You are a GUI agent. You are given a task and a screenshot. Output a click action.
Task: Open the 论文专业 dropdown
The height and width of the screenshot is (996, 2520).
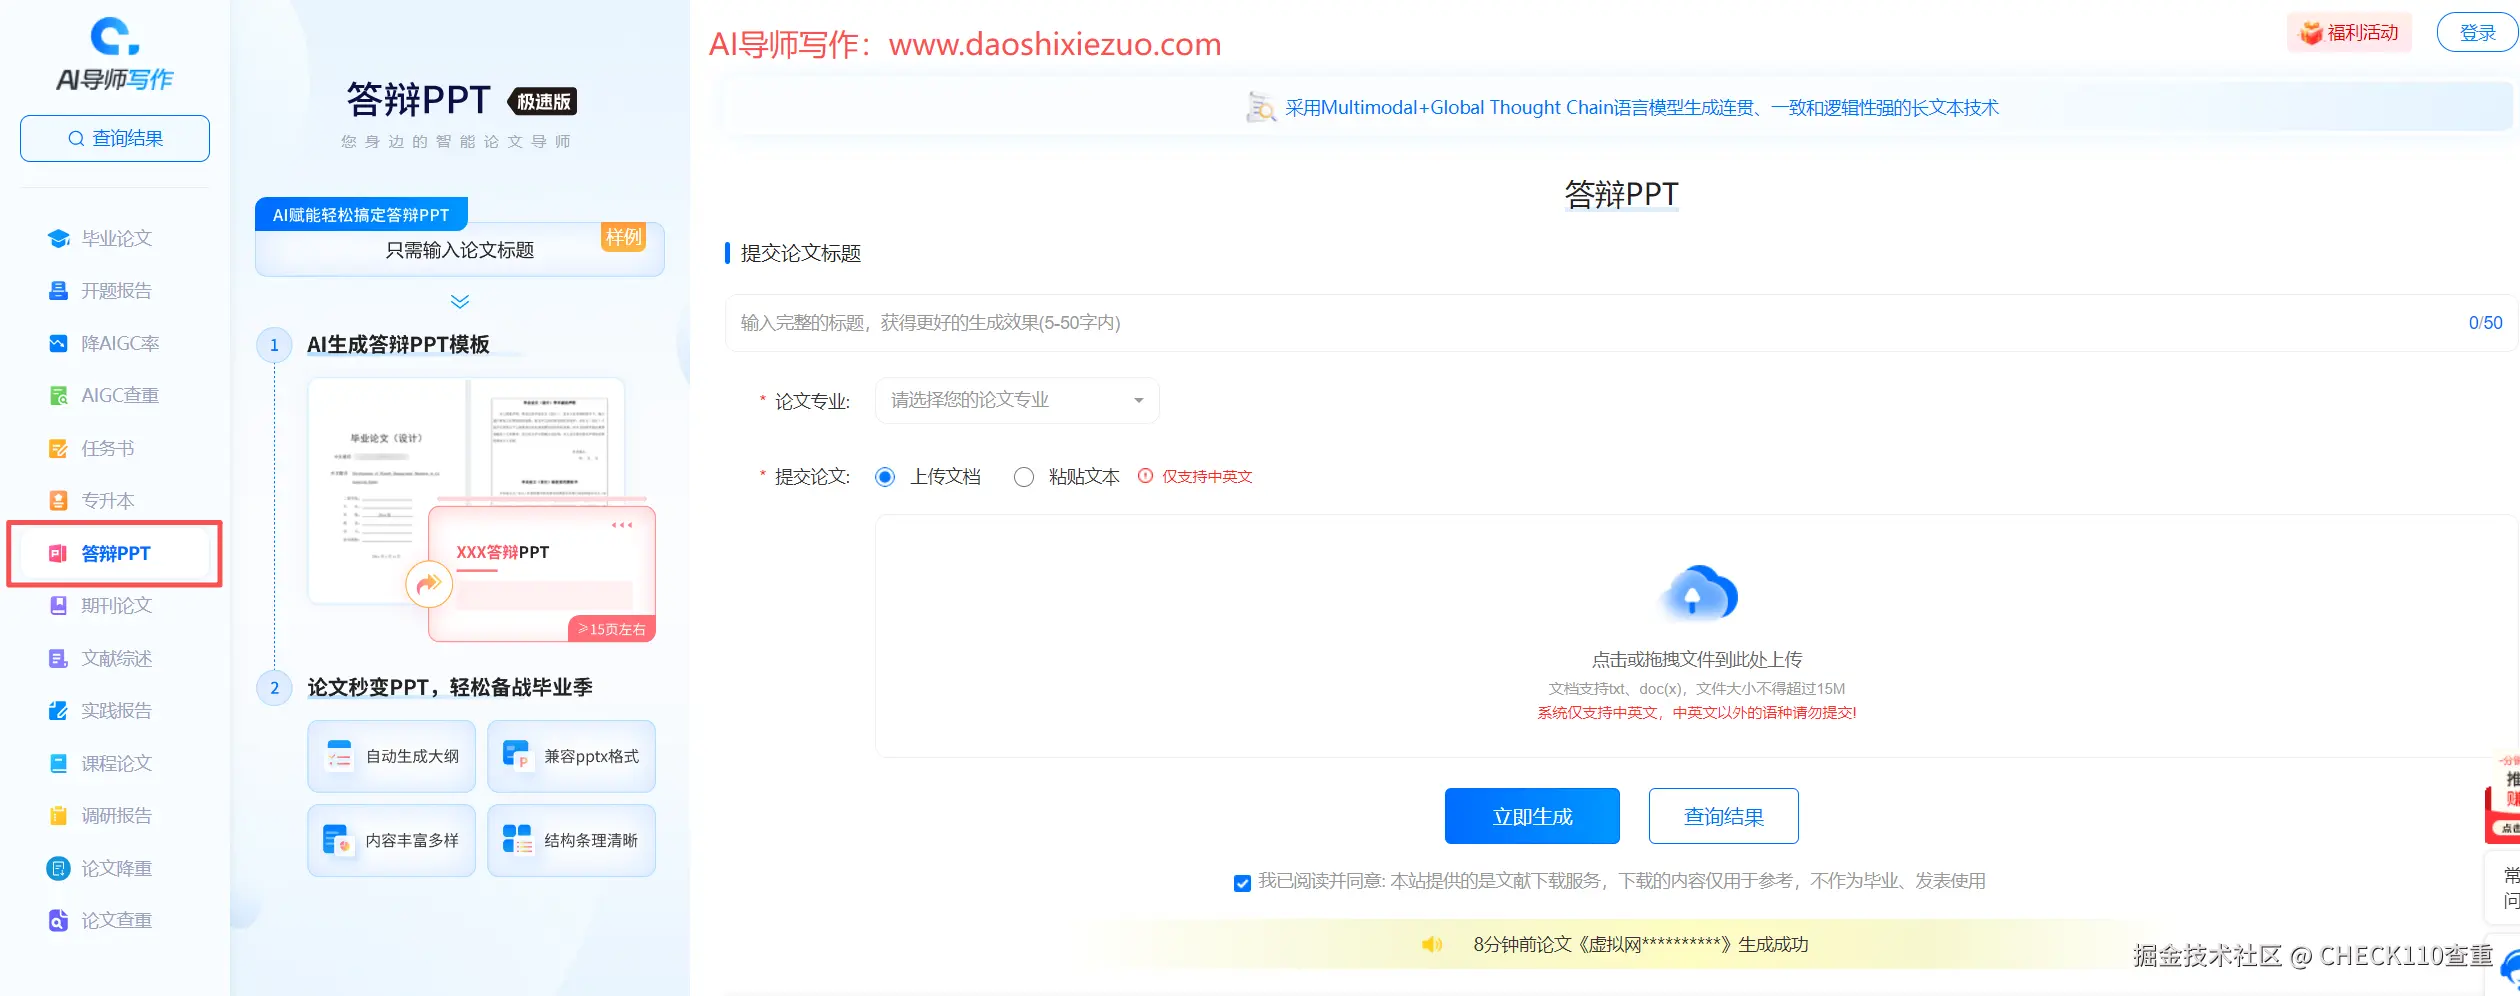(1017, 400)
